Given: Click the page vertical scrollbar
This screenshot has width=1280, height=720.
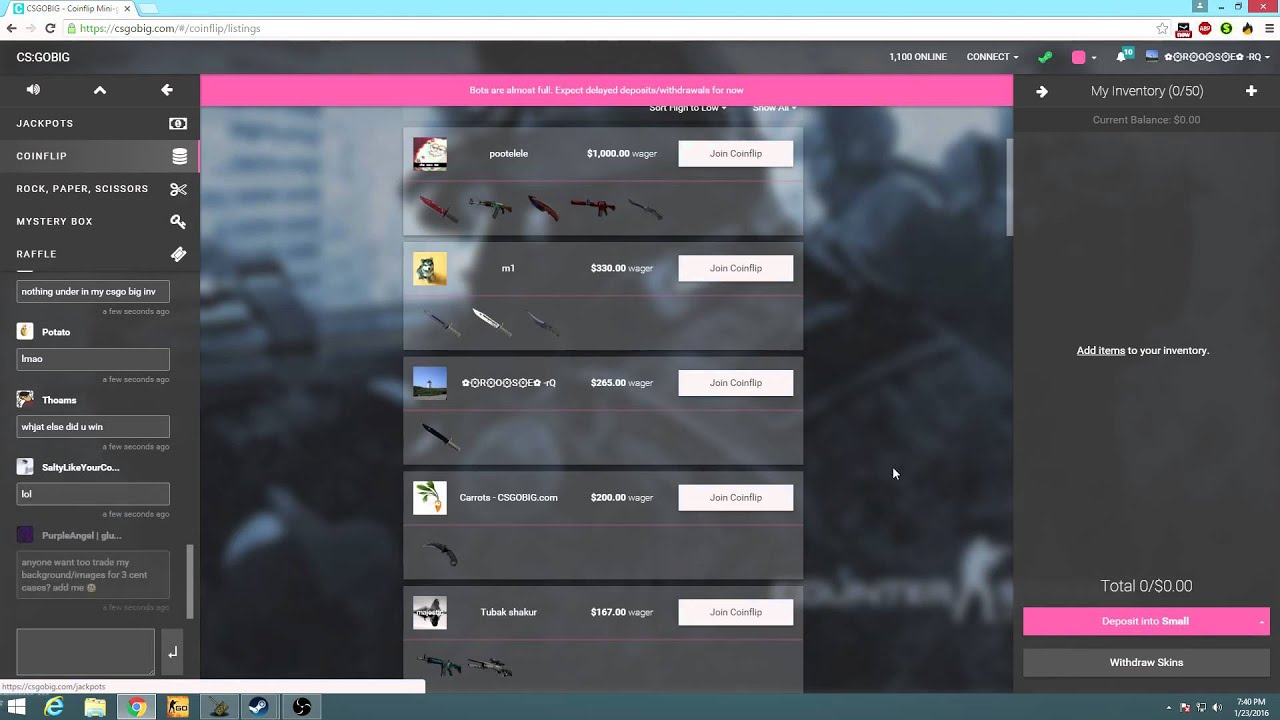Looking at the screenshot, I should (x=1009, y=187).
